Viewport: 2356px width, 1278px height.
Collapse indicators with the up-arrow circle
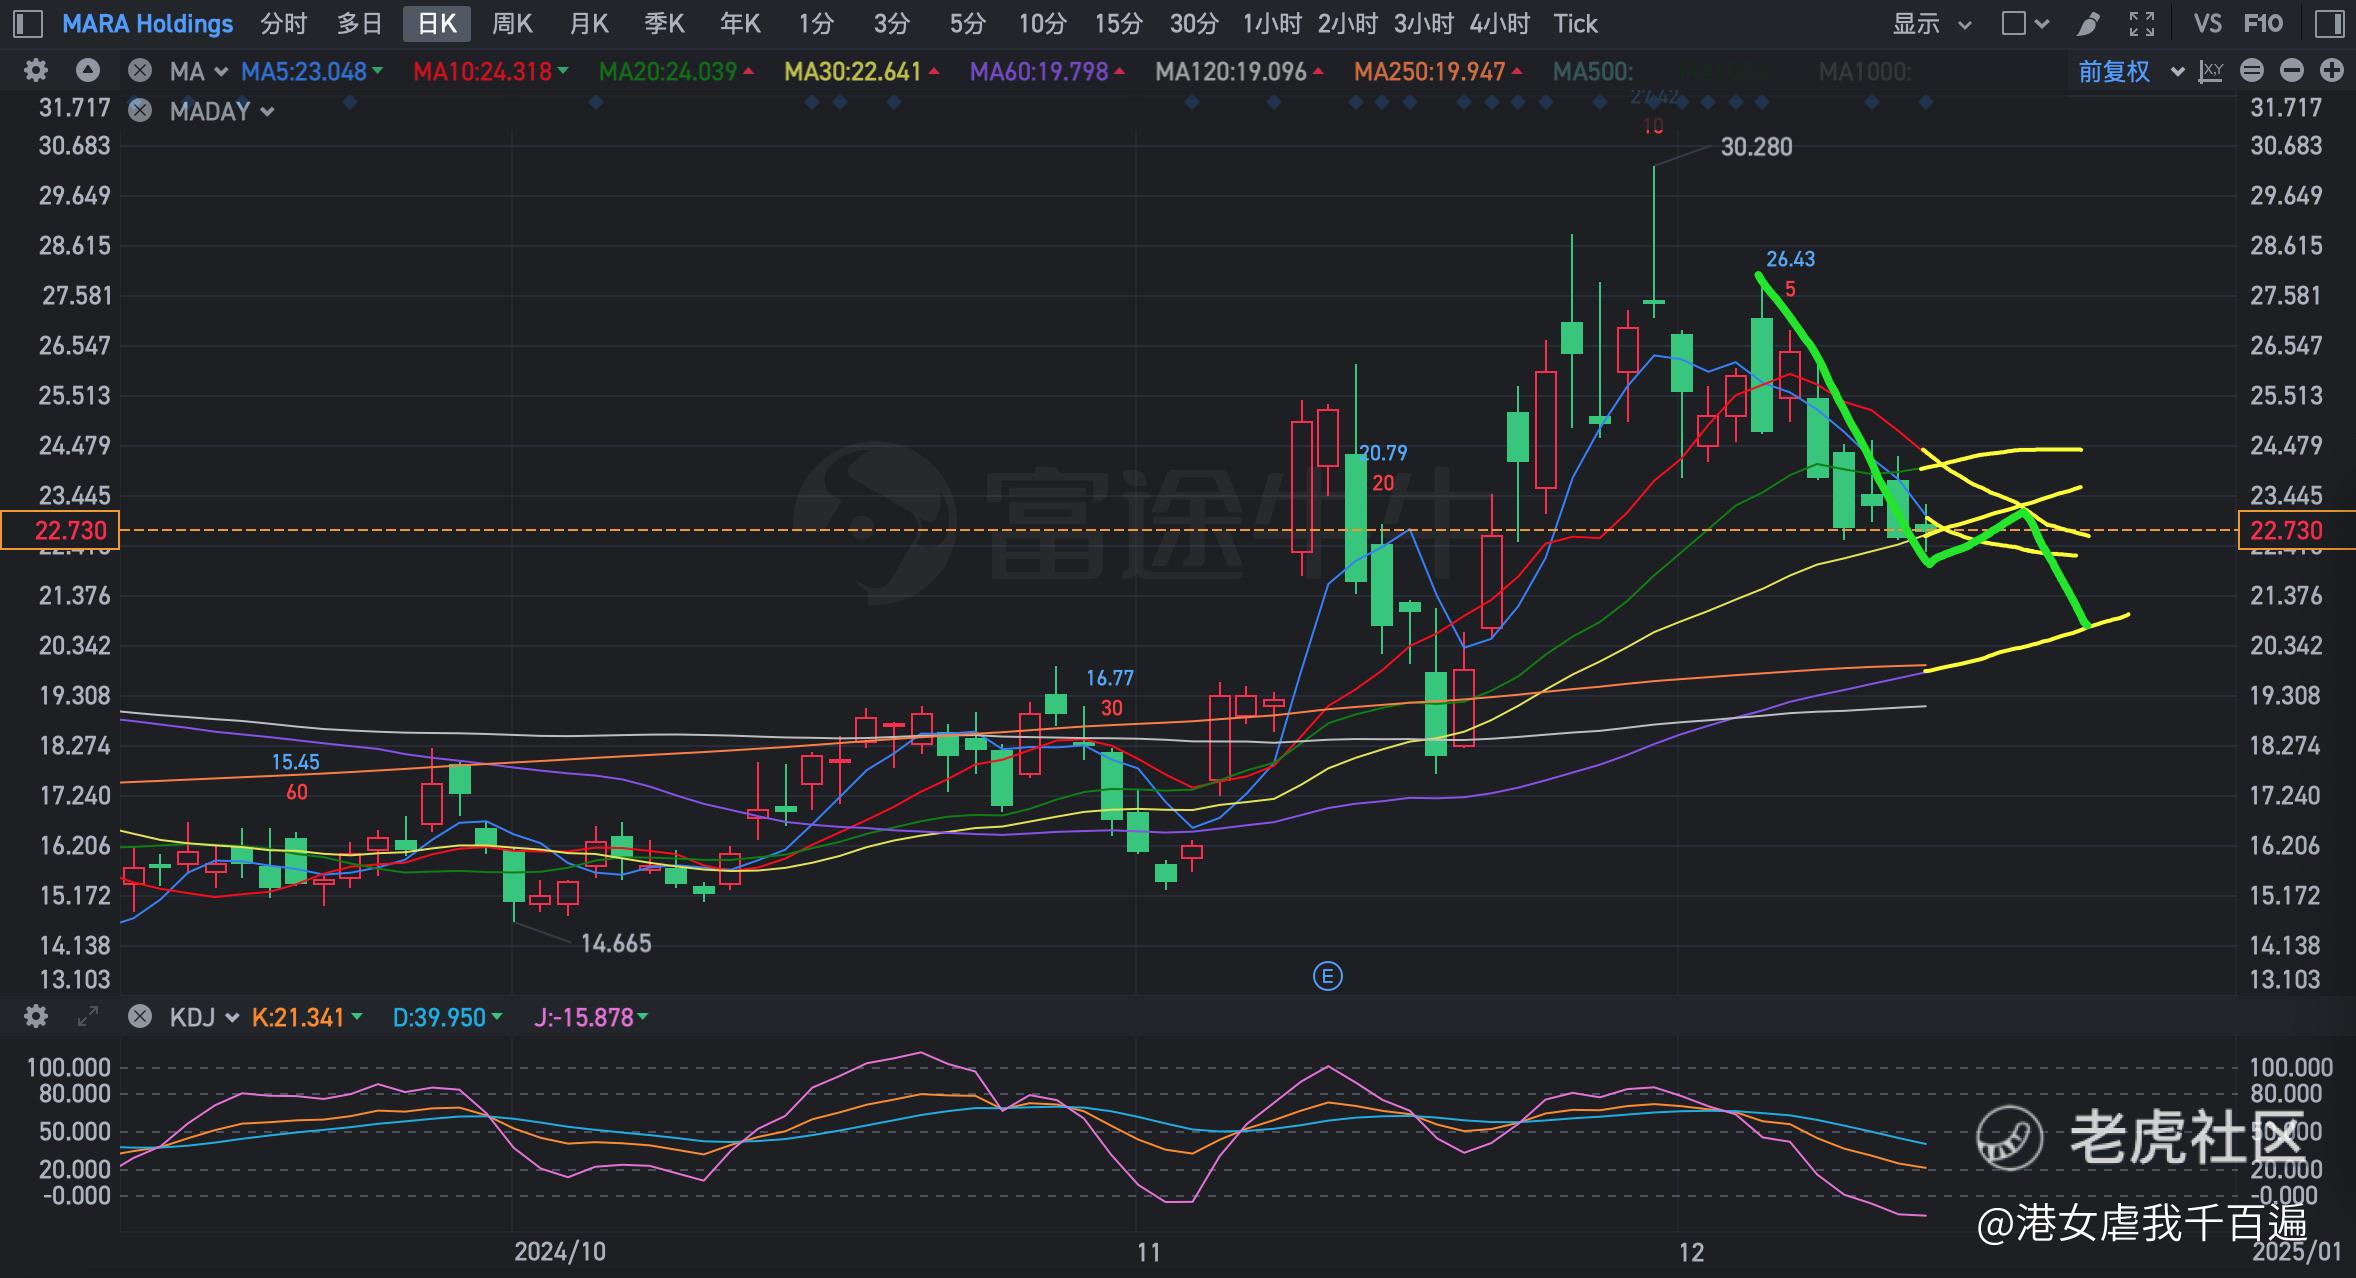click(x=88, y=71)
